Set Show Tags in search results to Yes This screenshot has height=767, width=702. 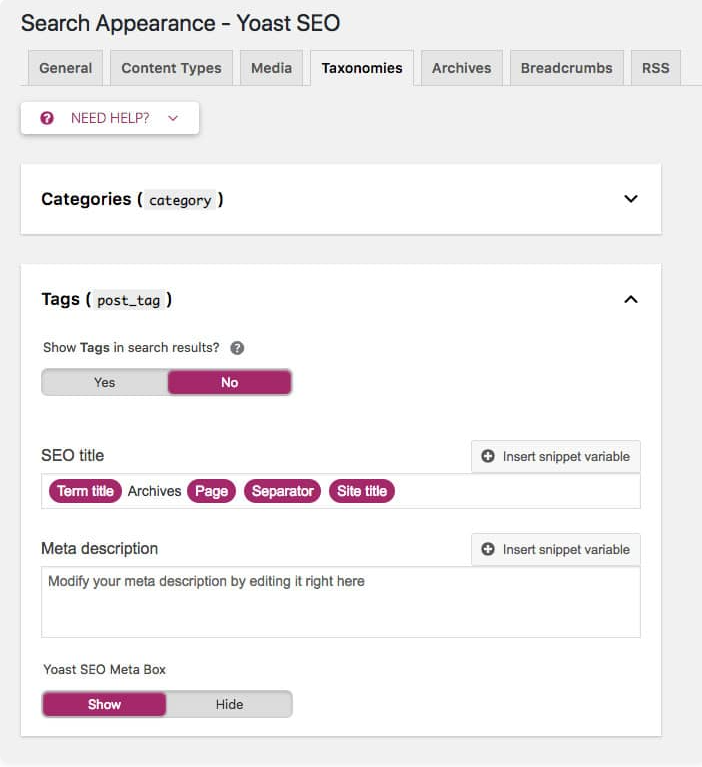[105, 382]
